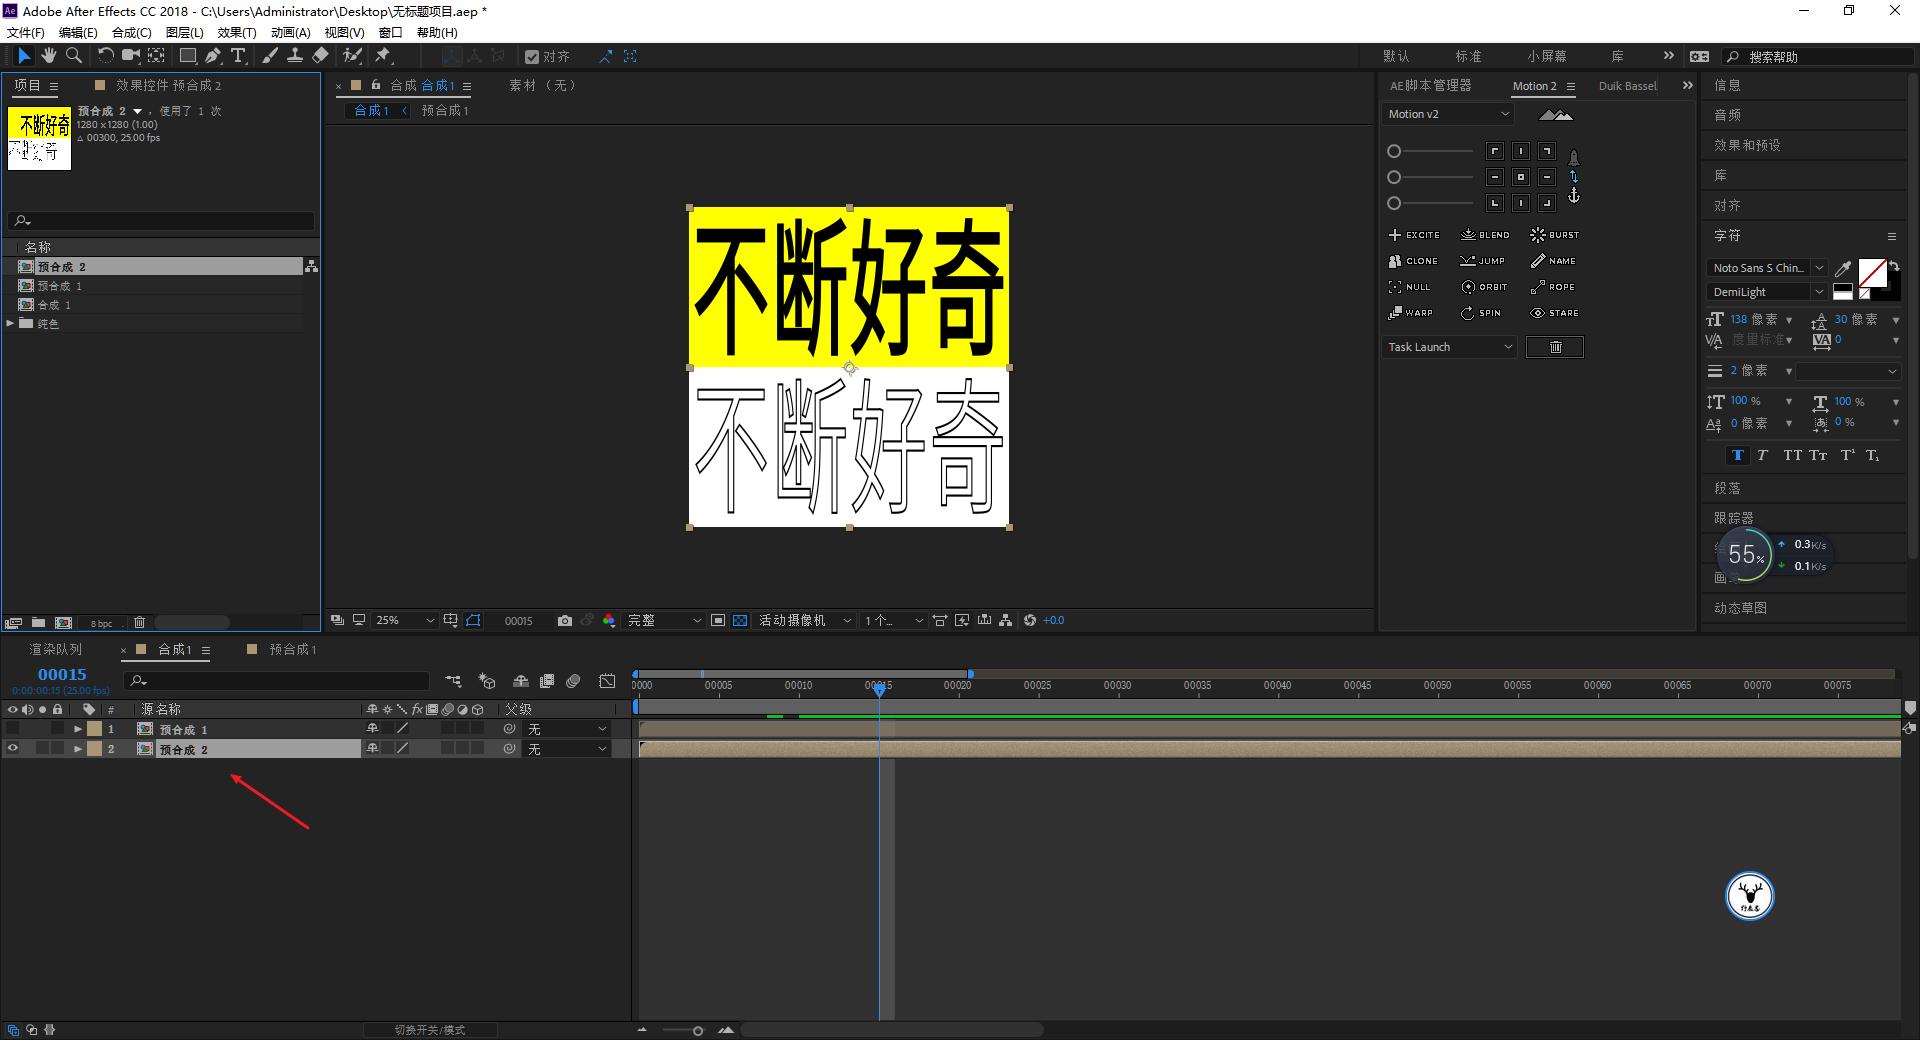
Task: Open the Graph Editor in the timeline
Action: coord(607,681)
